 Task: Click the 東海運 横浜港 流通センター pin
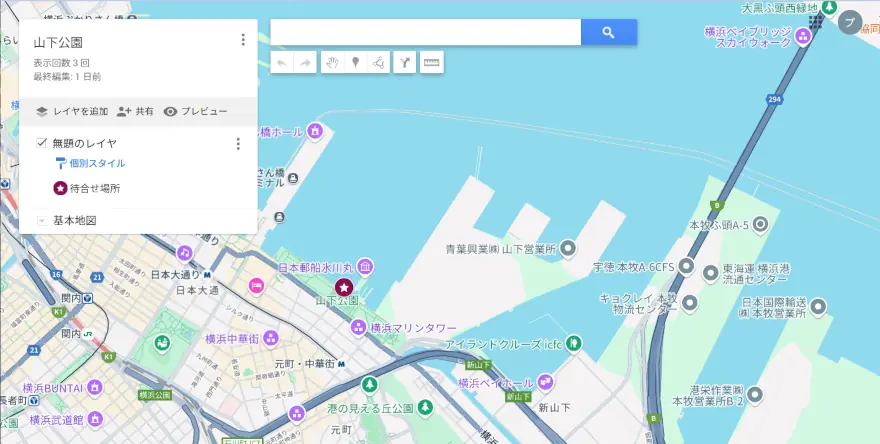(x=711, y=273)
